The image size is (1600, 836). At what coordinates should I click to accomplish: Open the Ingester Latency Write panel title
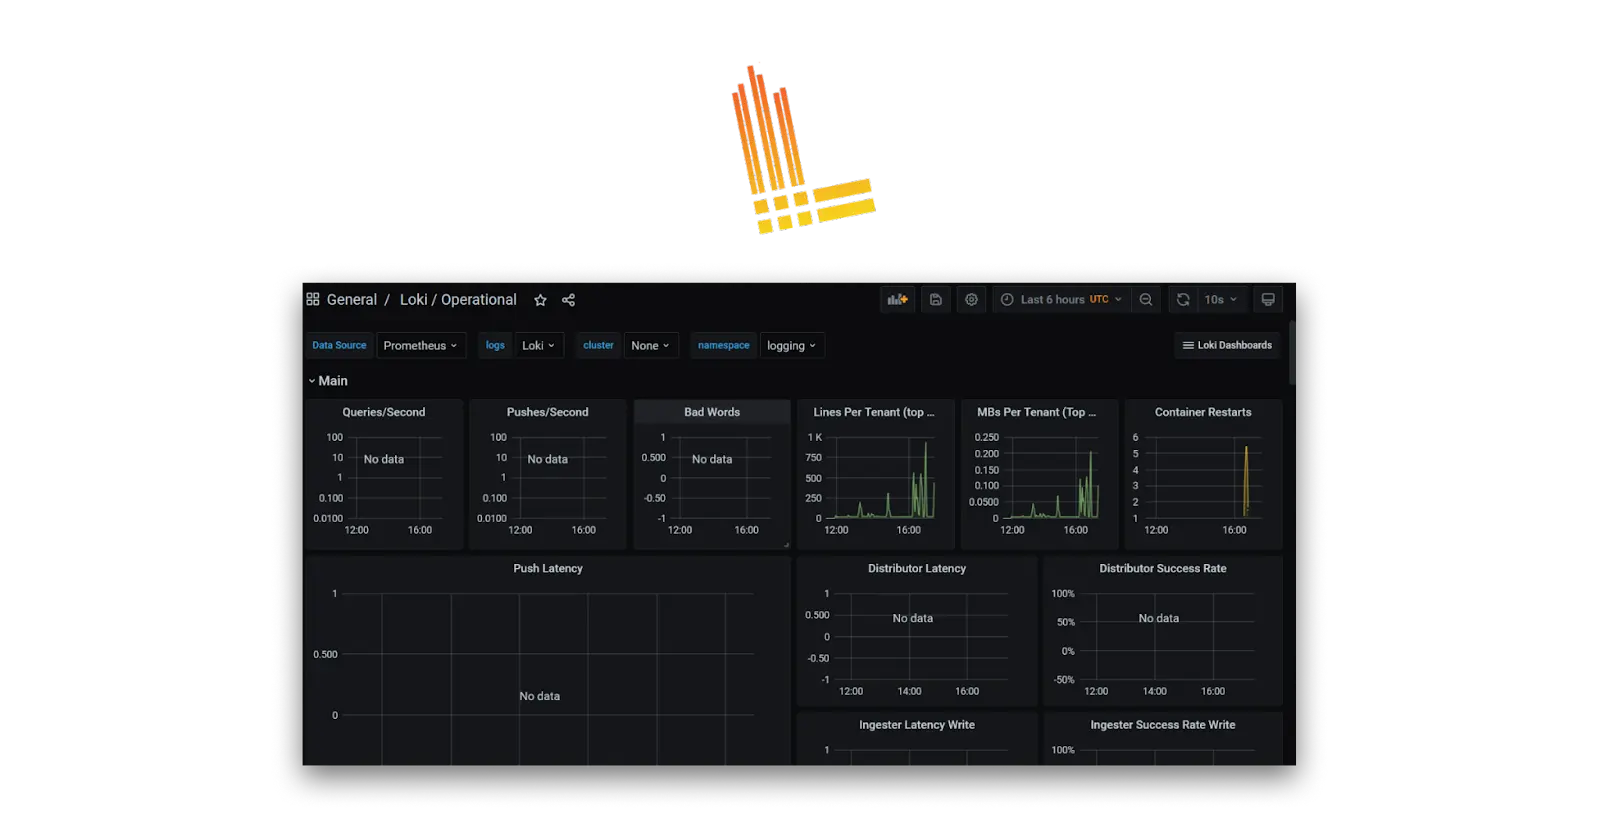click(917, 725)
